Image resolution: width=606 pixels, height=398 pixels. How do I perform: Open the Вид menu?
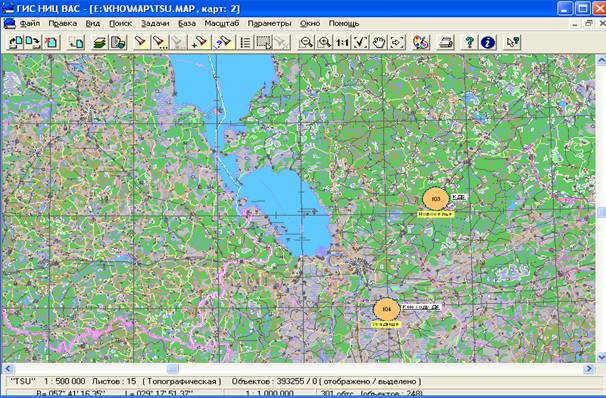93,24
